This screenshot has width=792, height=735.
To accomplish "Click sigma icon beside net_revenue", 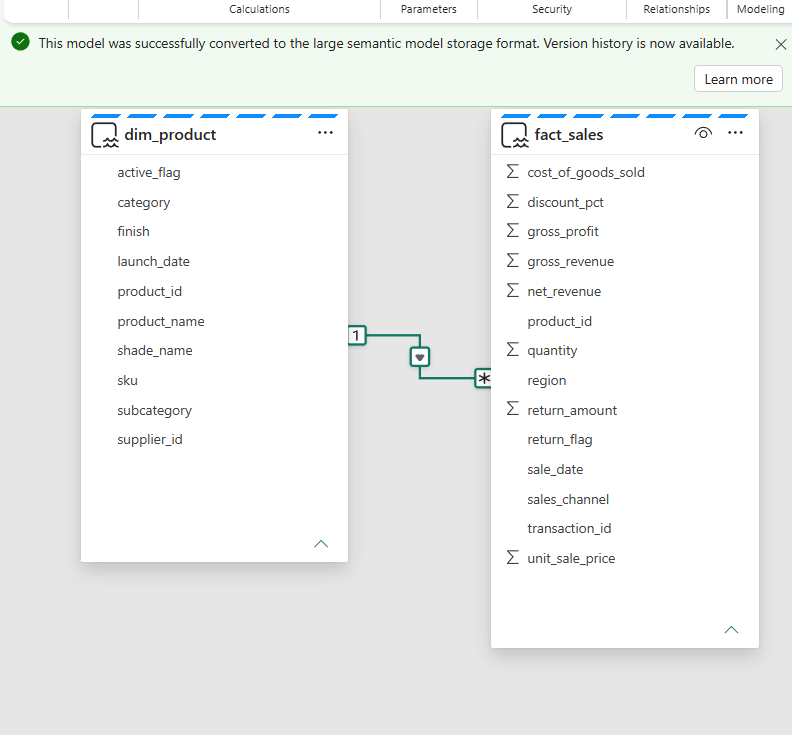I will pyautogui.click(x=513, y=290).
